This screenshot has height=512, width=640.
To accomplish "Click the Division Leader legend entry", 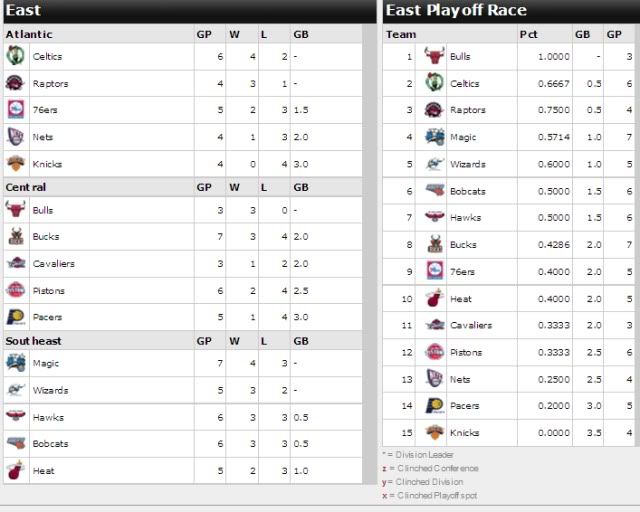I will [x=418, y=454].
